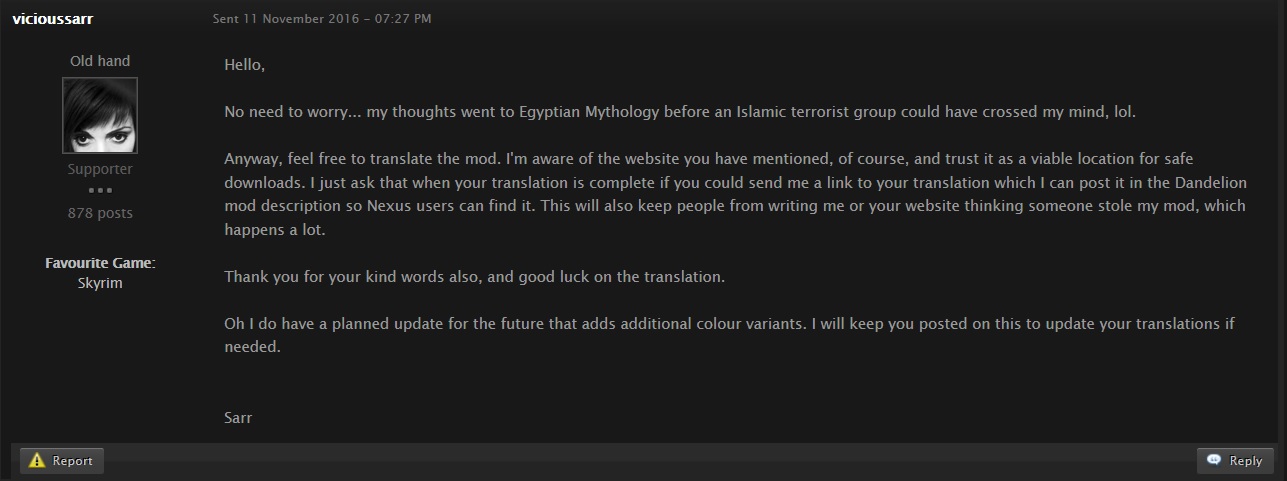Image resolution: width=1287 pixels, height=481 pixels.
Task: Click the planned update paragraph
Action: (x=730, y=335)
